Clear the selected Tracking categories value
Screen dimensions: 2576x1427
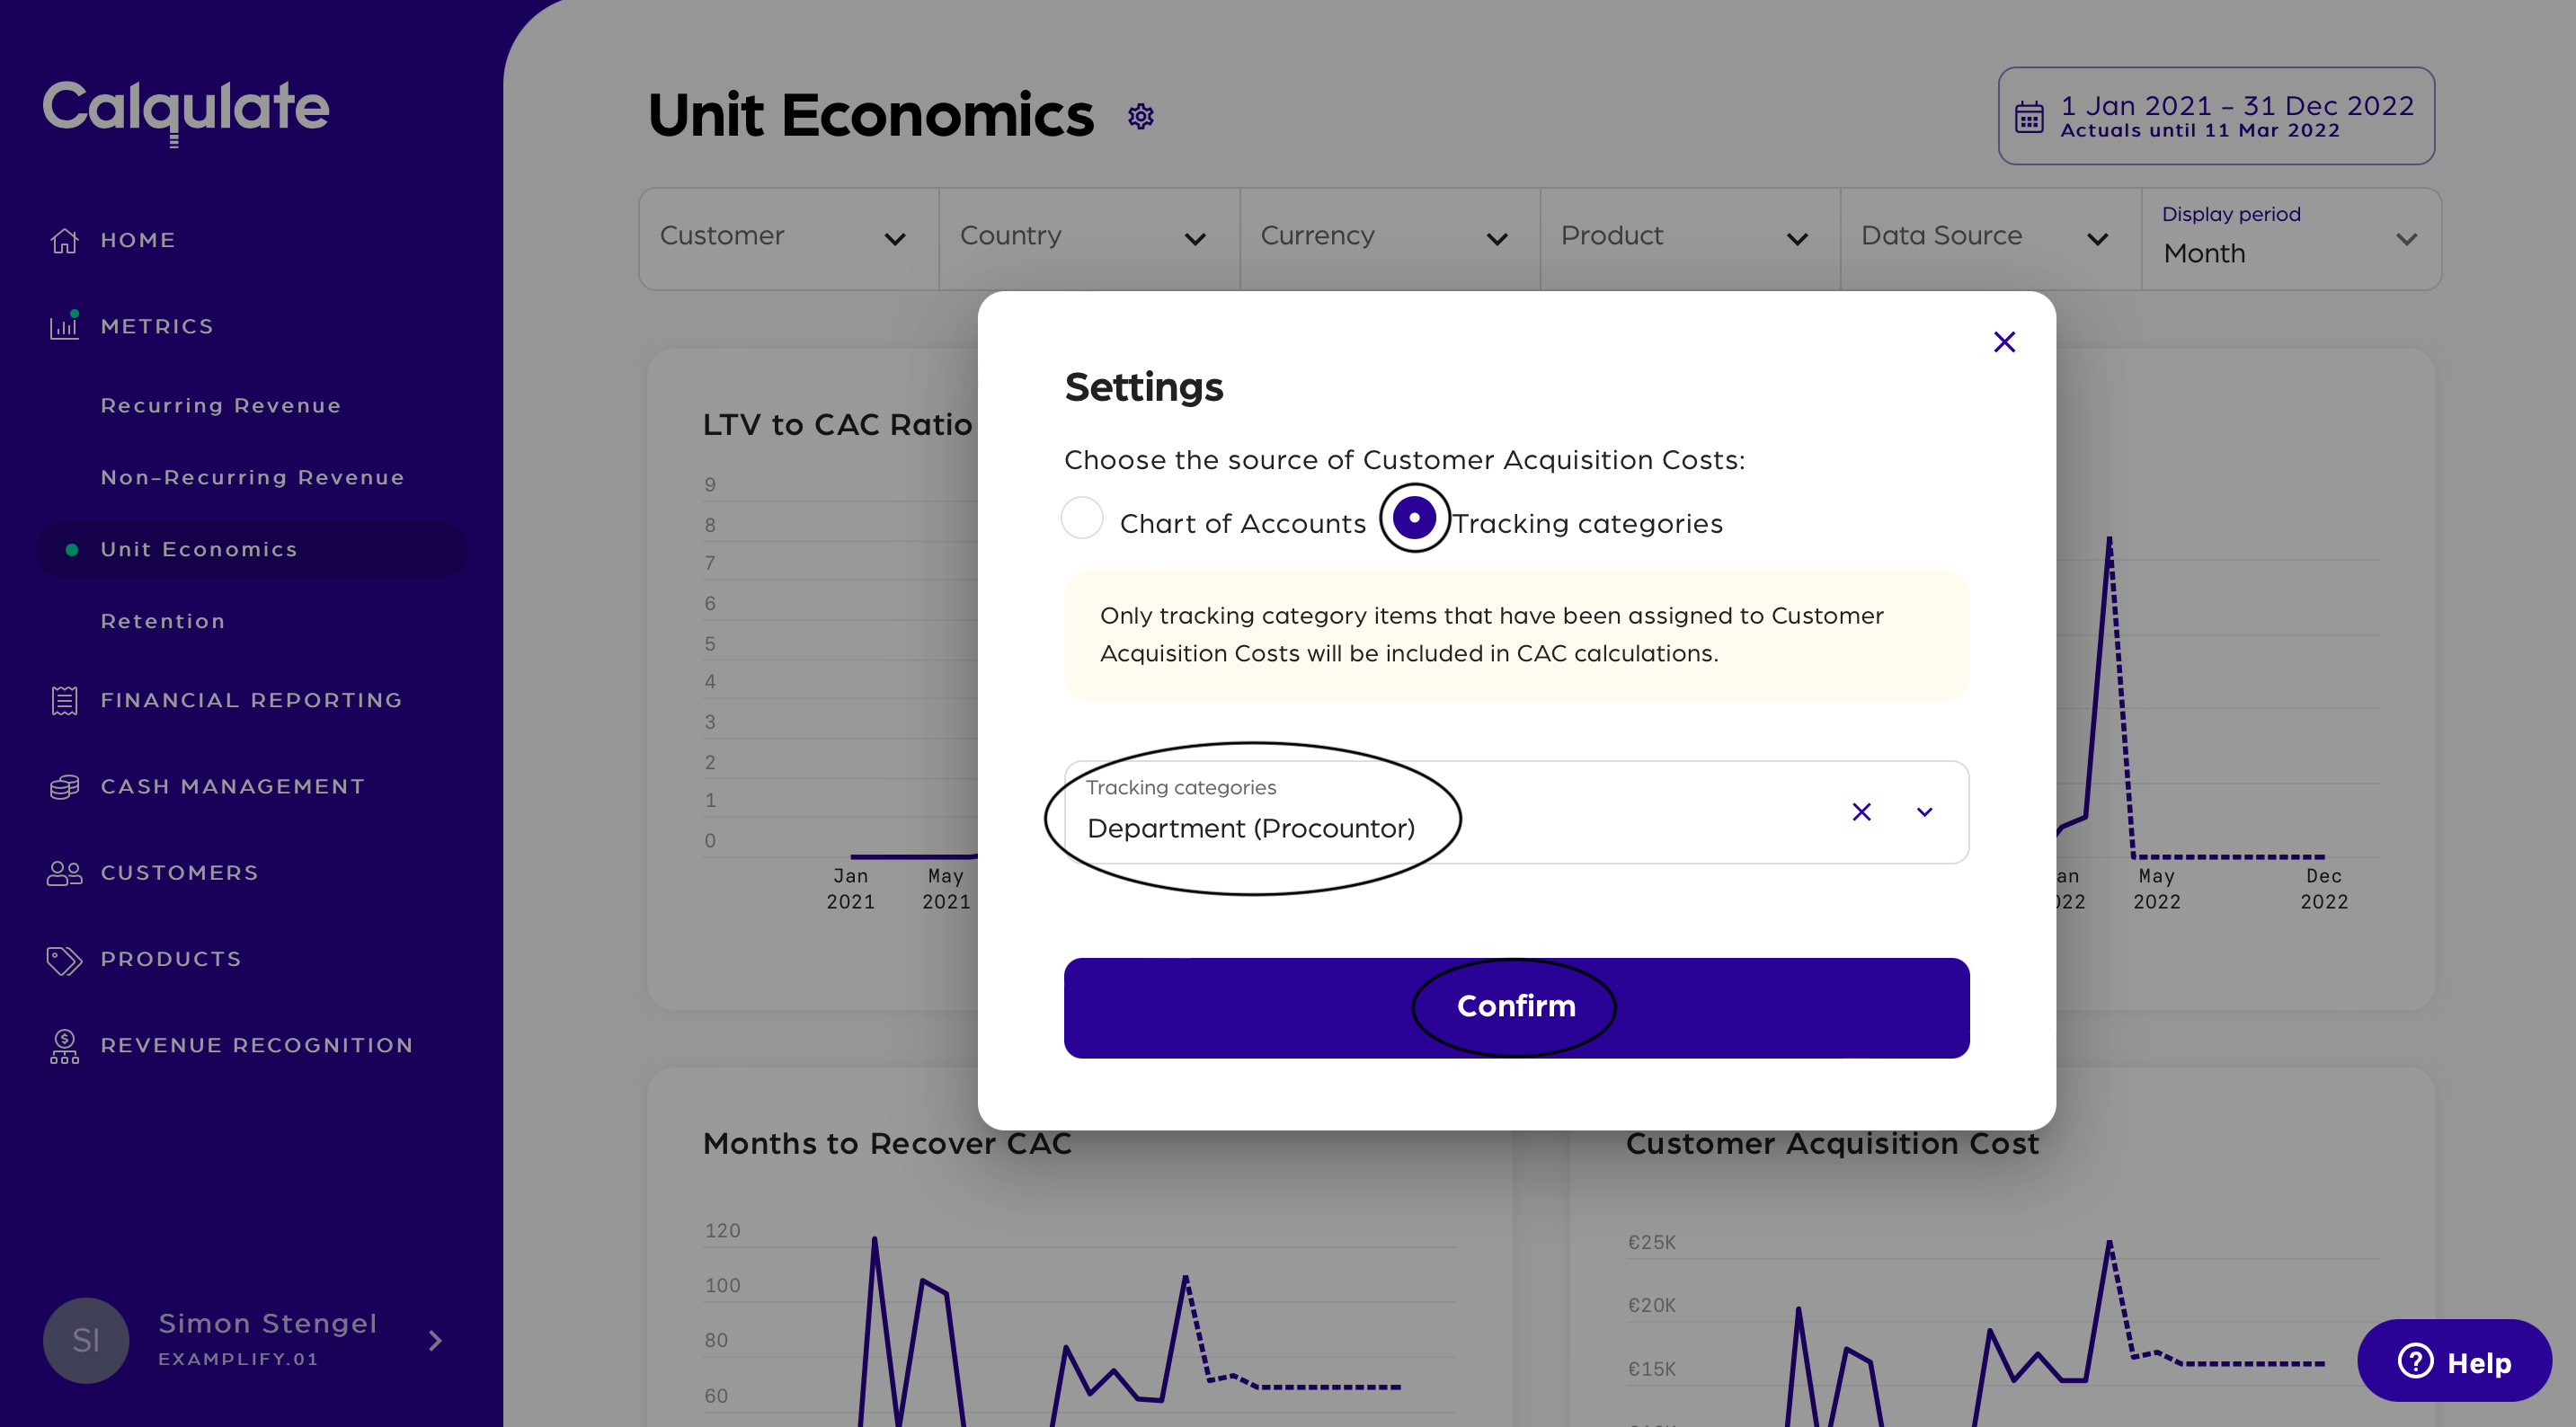1861,812
